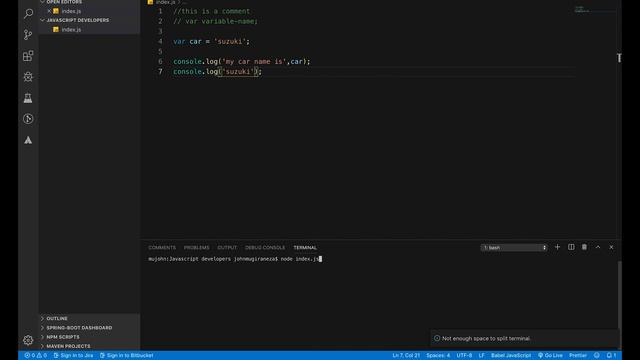Expand the Maven Projects section
The width and height of the screenshot is (640, 360).
tap(68, 346)
